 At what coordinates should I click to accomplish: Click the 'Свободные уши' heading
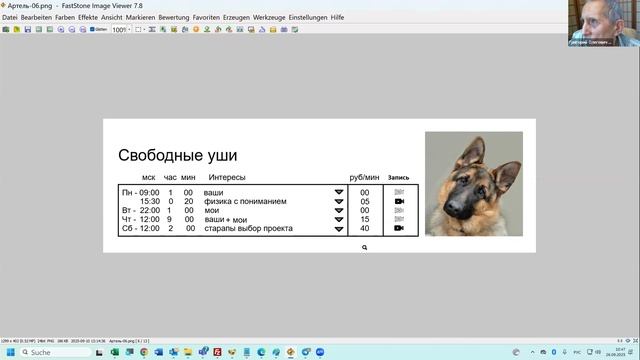click(x=178, y=155)
